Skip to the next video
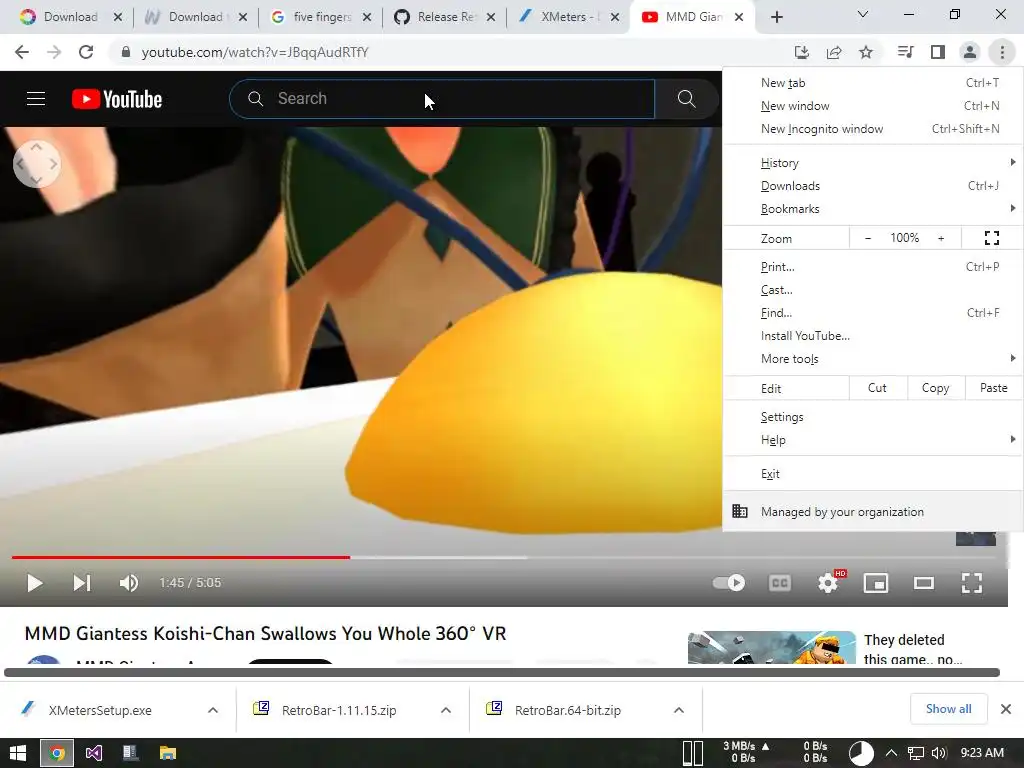Image resolution: width=1024 pixels, height=768 pixels. (82, 583)
